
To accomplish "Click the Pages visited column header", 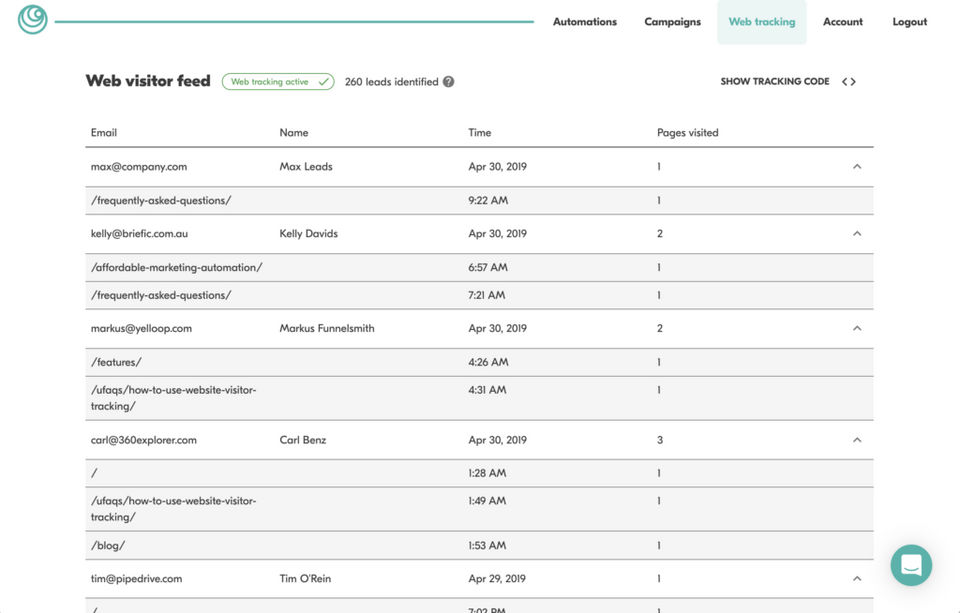I will (x=688, y=133).
